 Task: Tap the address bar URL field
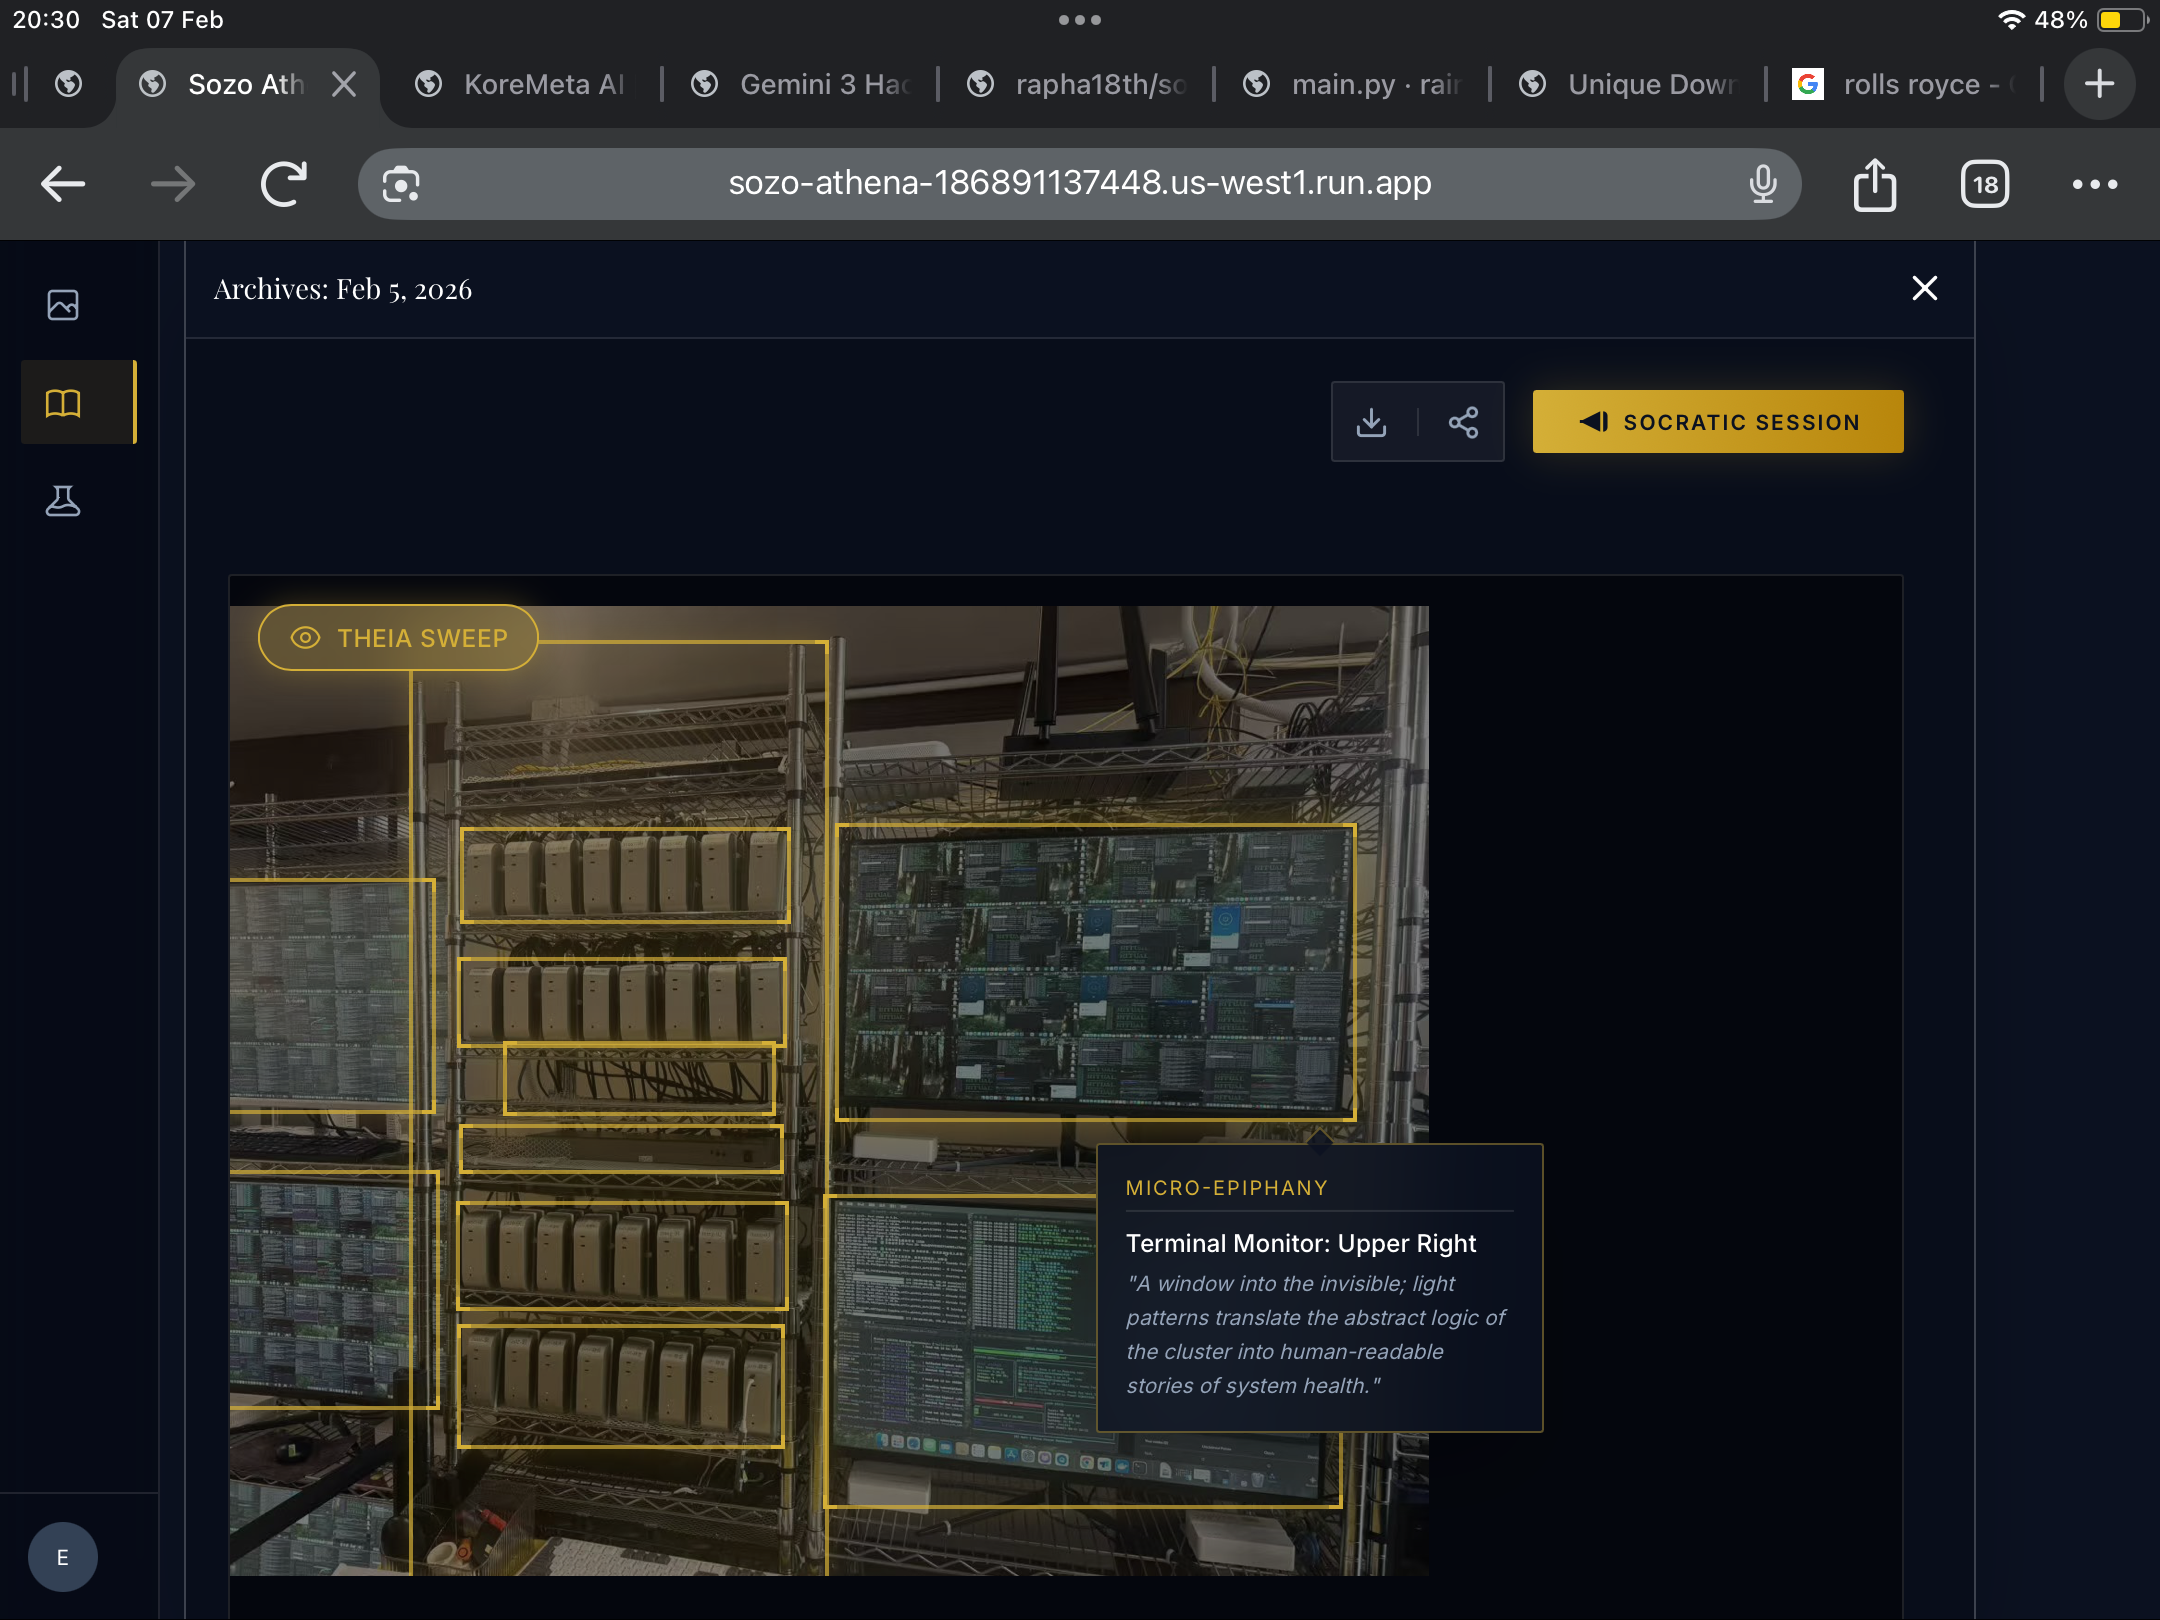tap(1080, 184)
